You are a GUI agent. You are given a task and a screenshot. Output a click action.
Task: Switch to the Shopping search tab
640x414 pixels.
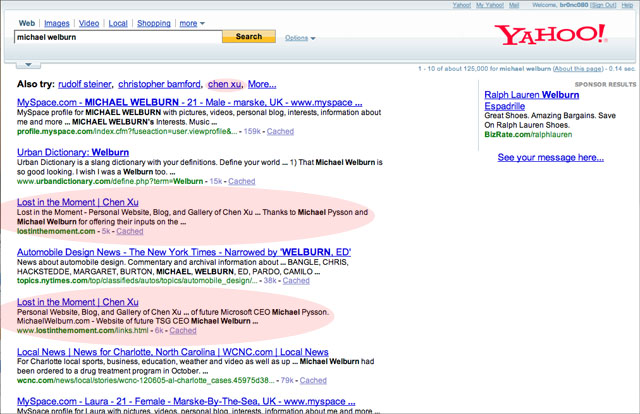(x=154, y=23)
